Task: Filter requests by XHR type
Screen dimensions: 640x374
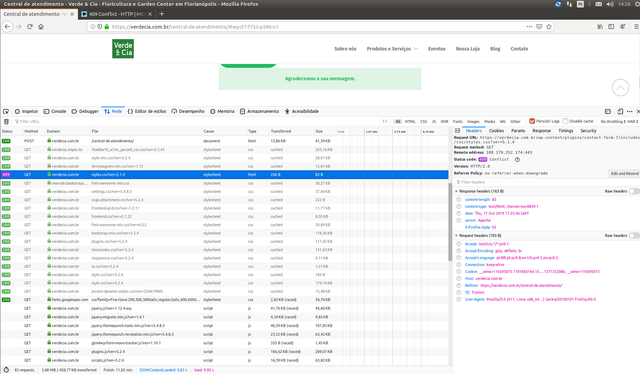Action: pos(444,122)
